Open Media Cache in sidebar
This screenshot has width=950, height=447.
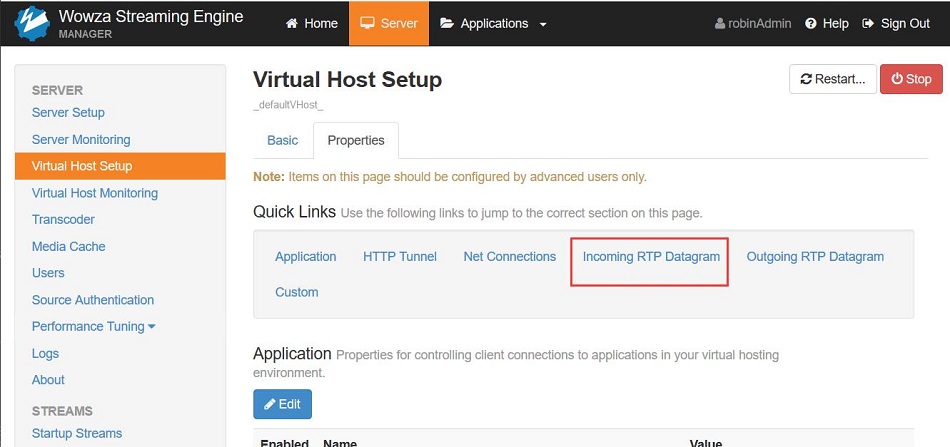(x=68, y=247)
